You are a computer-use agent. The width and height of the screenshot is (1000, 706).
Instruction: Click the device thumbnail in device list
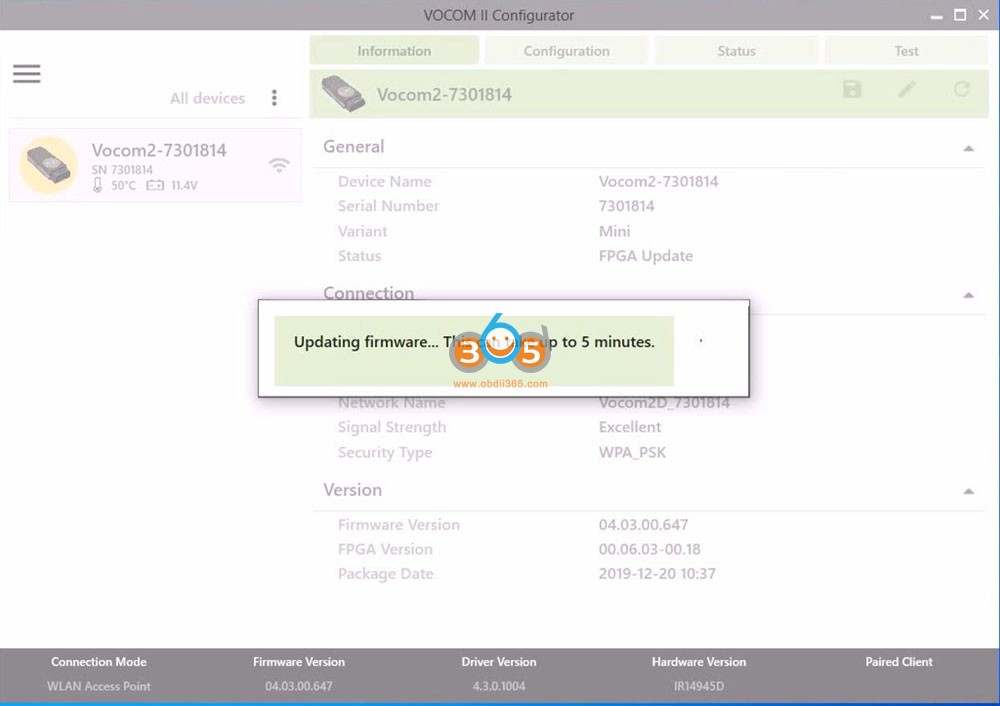point(49,165)
